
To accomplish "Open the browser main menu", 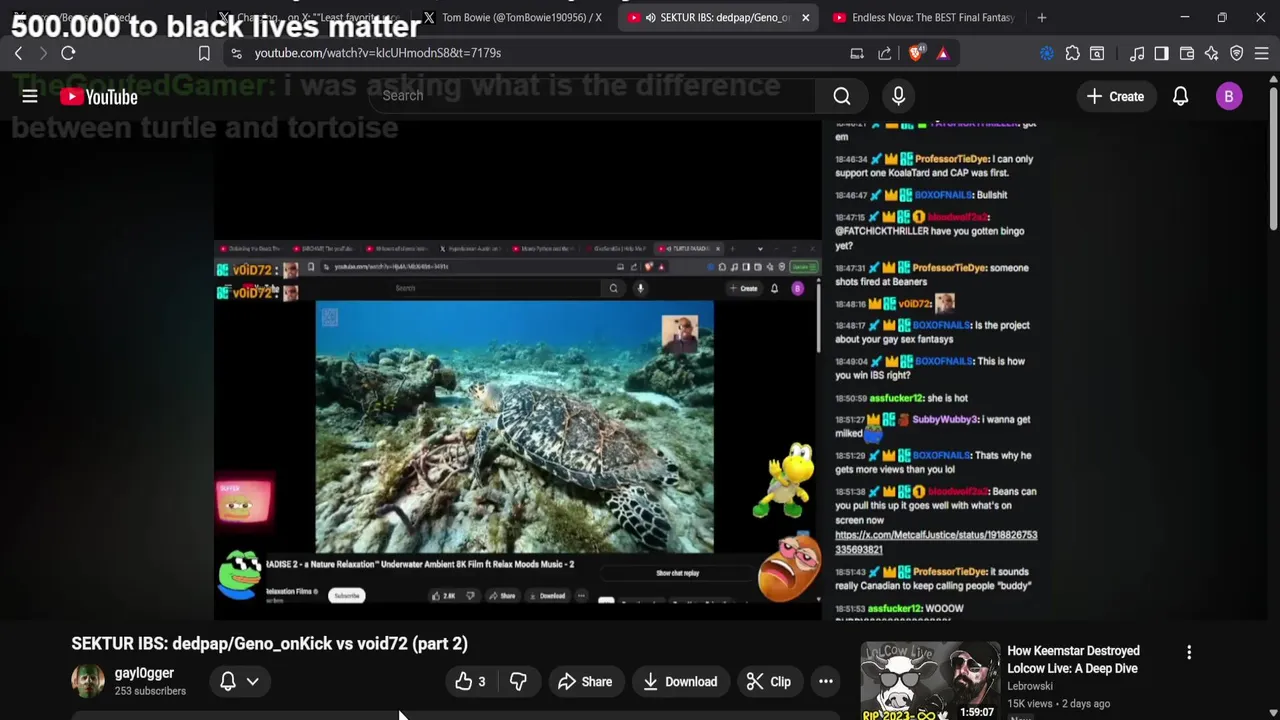I will coord(1262,53).
